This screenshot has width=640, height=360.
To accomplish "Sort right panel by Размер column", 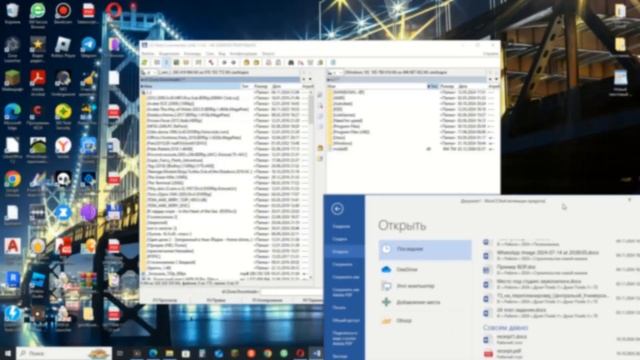I will pos(448,86).
